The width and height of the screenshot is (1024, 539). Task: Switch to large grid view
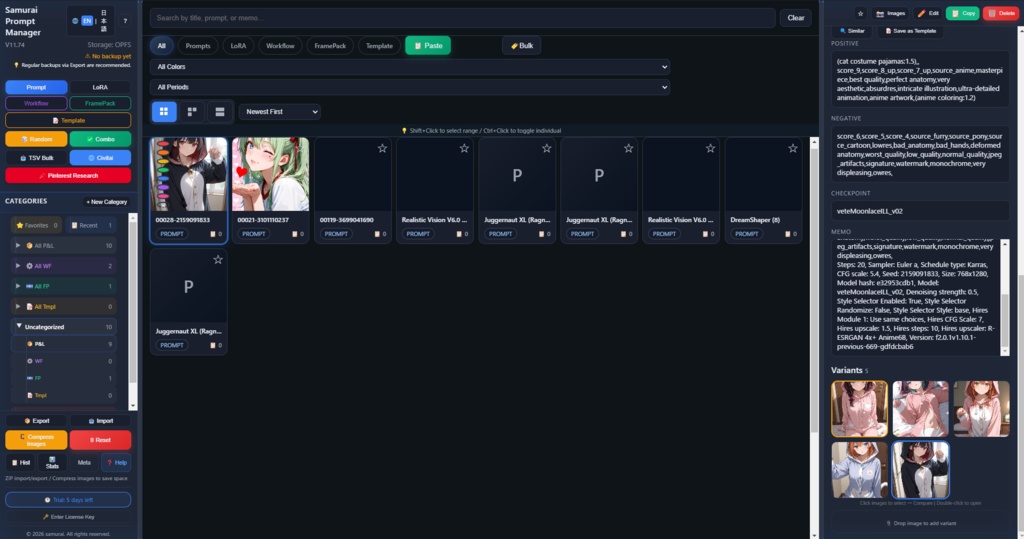click(x=164, y=112)
